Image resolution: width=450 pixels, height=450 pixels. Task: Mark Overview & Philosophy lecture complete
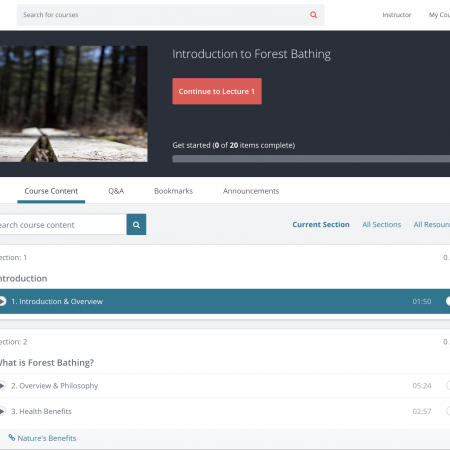click(x=448, y=386)
